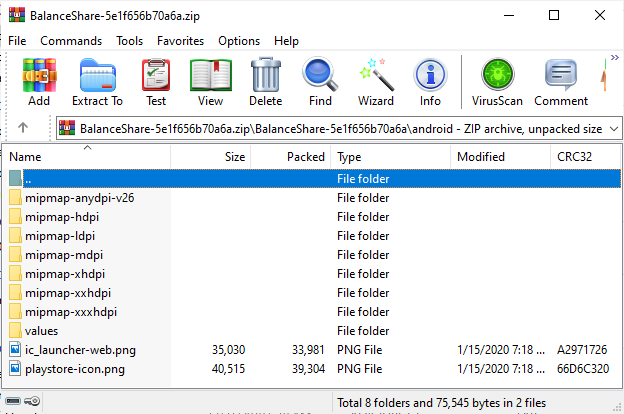
Task: Click CRC32 value 66D6C320
Action: (x=583, y=369)
